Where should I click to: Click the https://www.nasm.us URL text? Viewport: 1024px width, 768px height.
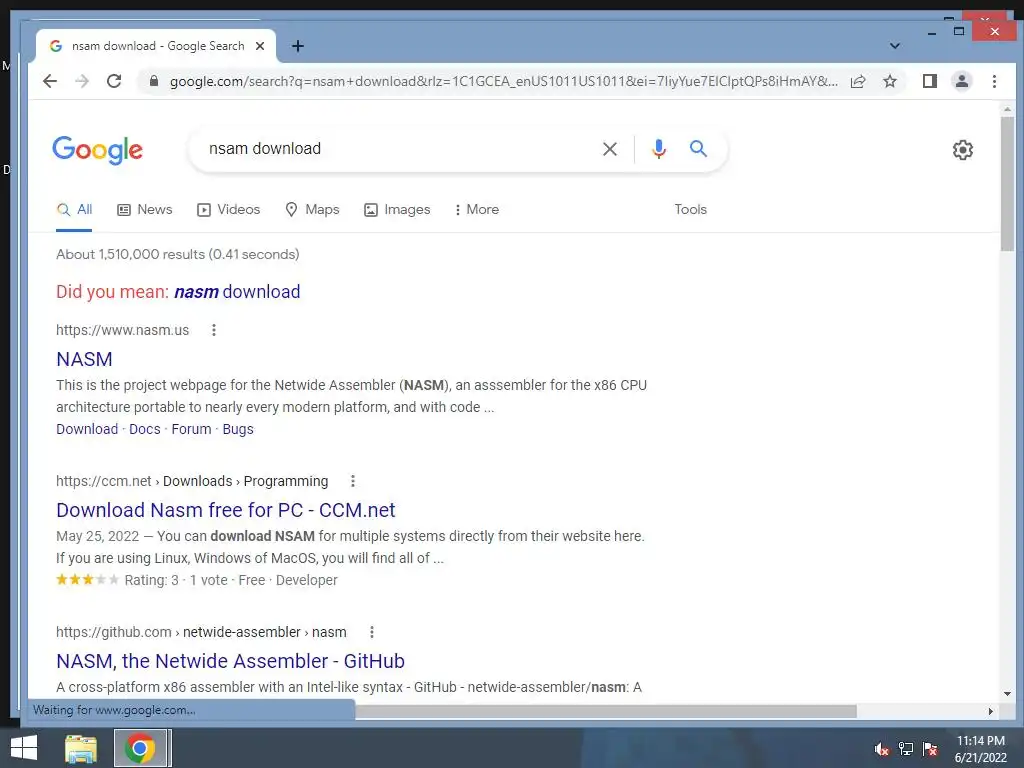tap(122, 330)
